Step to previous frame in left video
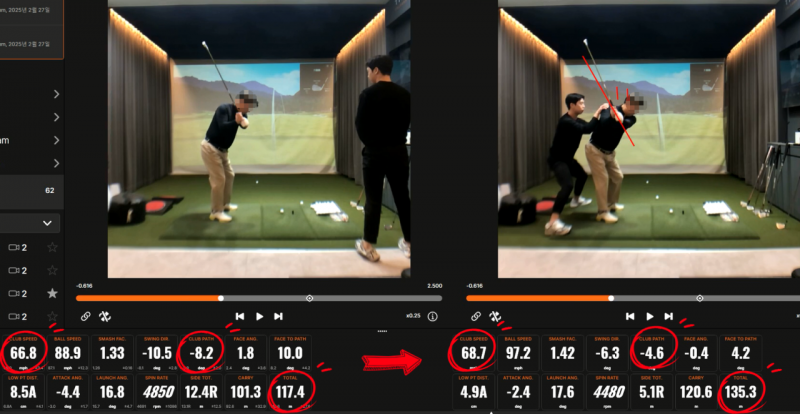 pyautogui.click(x=240, y=316)
